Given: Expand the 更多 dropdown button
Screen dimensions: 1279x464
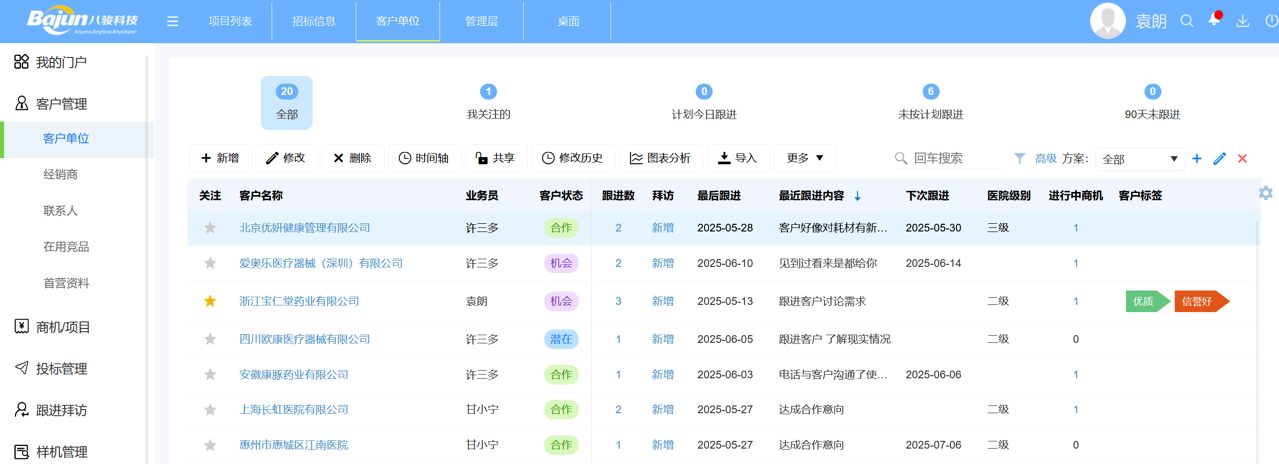Looking at the screenshot, I should (805, 158).
